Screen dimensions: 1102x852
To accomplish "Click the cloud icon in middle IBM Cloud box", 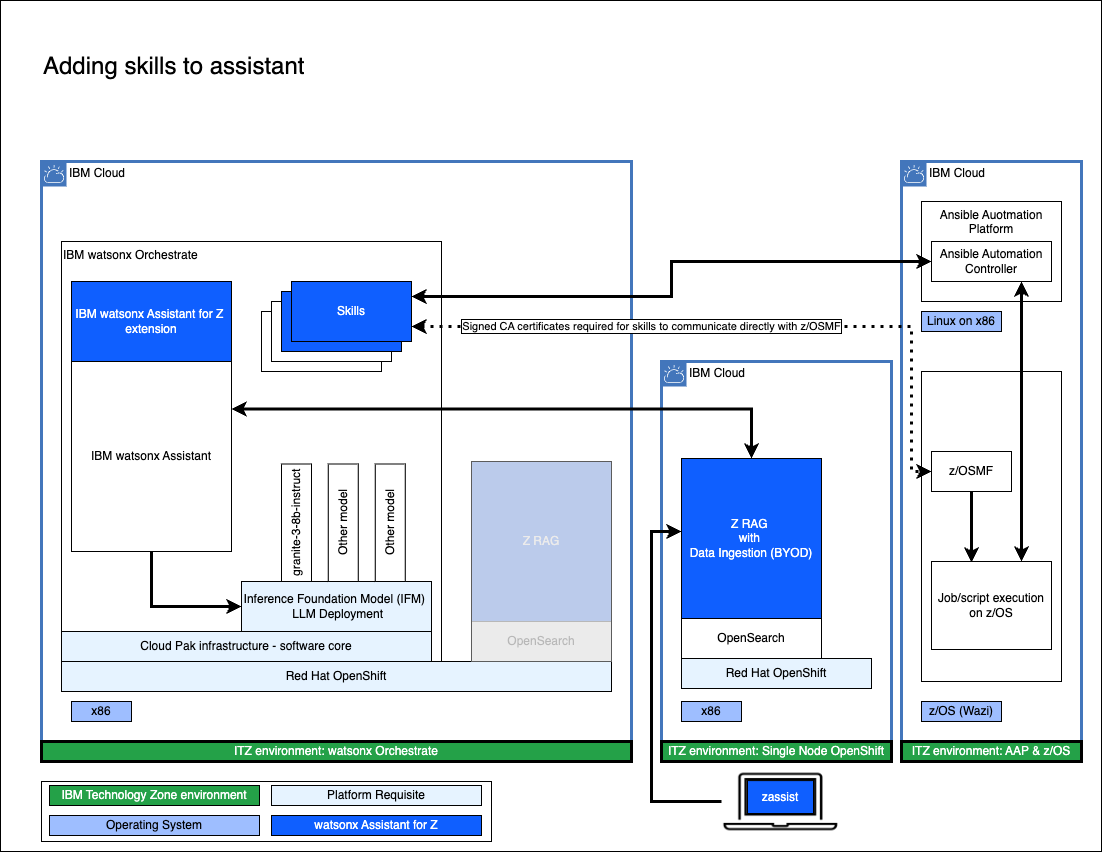I will pyautogui.click(x=674, y=374).
